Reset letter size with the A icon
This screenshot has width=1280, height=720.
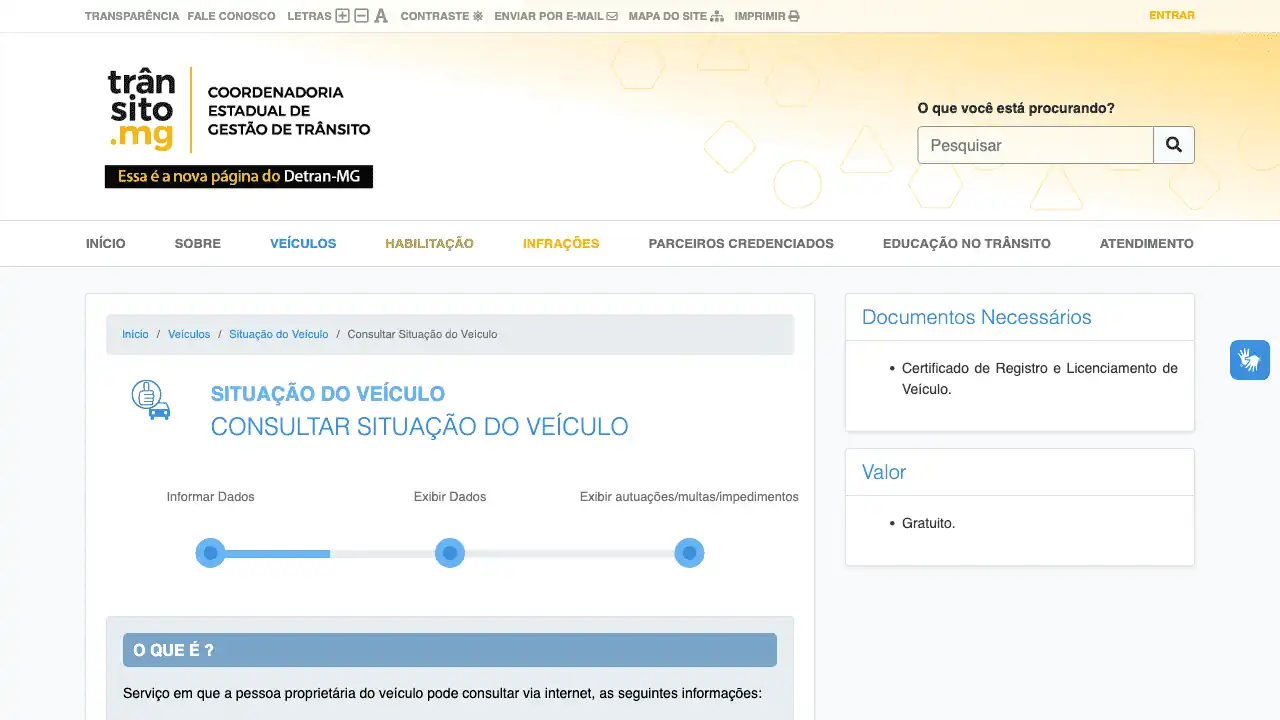pos(381,16)
